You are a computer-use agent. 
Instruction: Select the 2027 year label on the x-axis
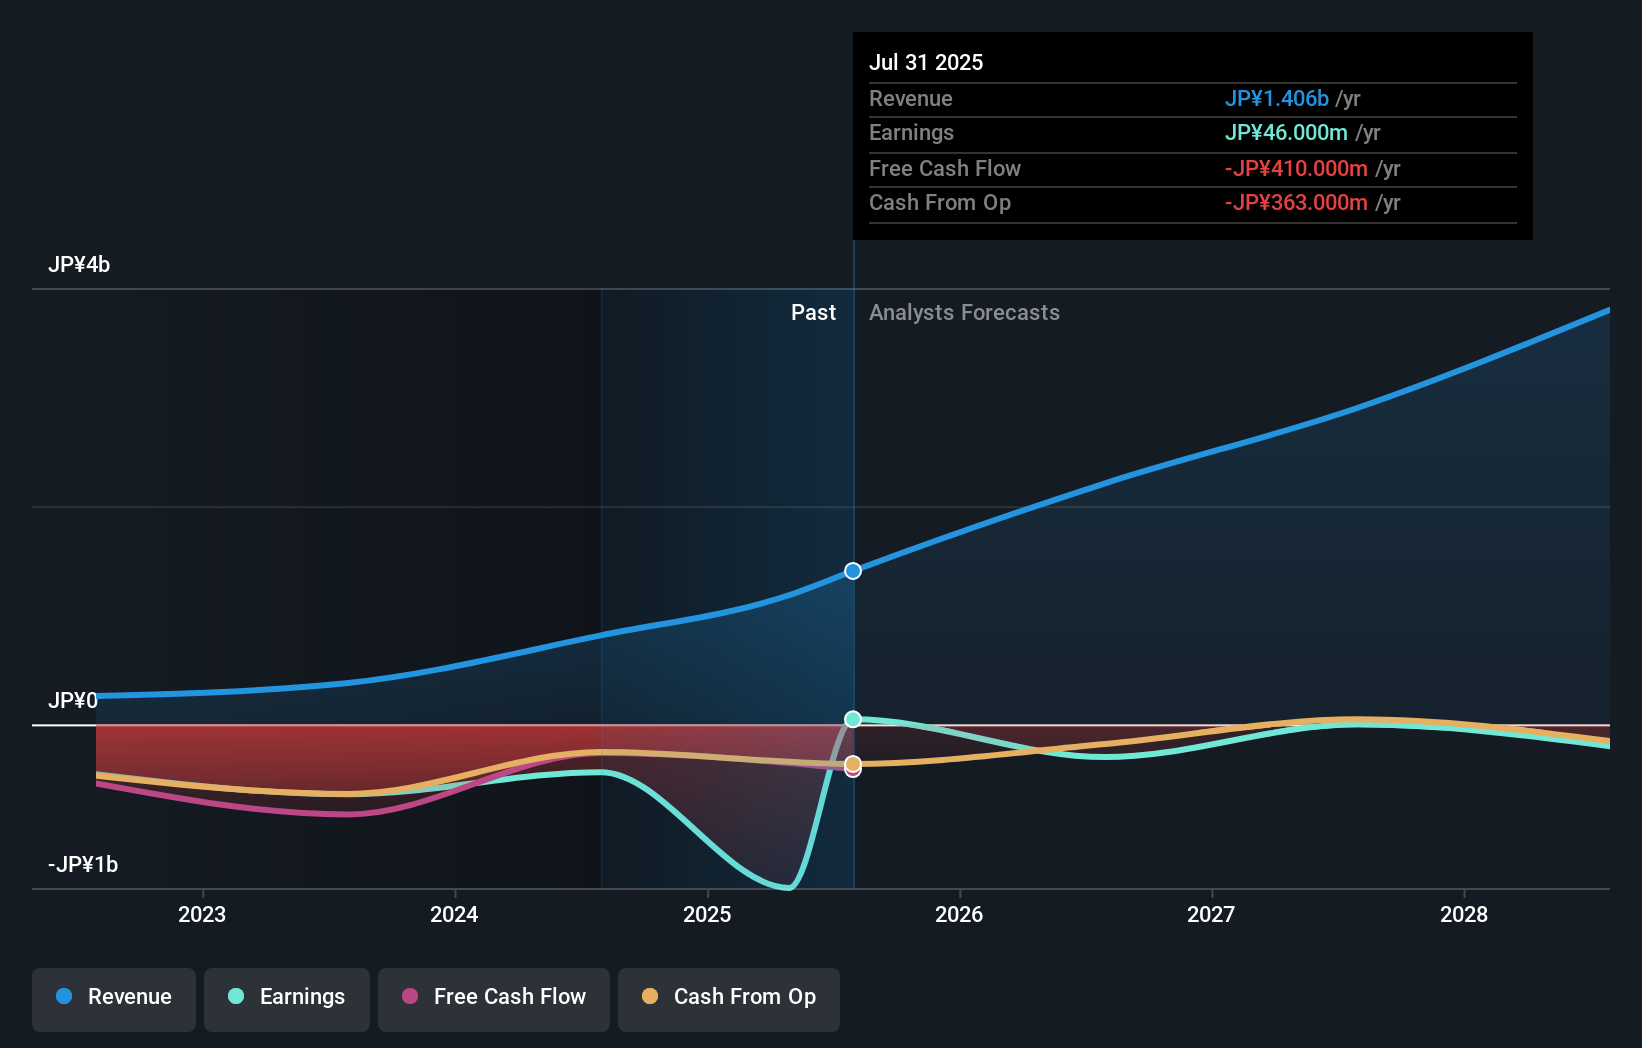click(1212, 914)
